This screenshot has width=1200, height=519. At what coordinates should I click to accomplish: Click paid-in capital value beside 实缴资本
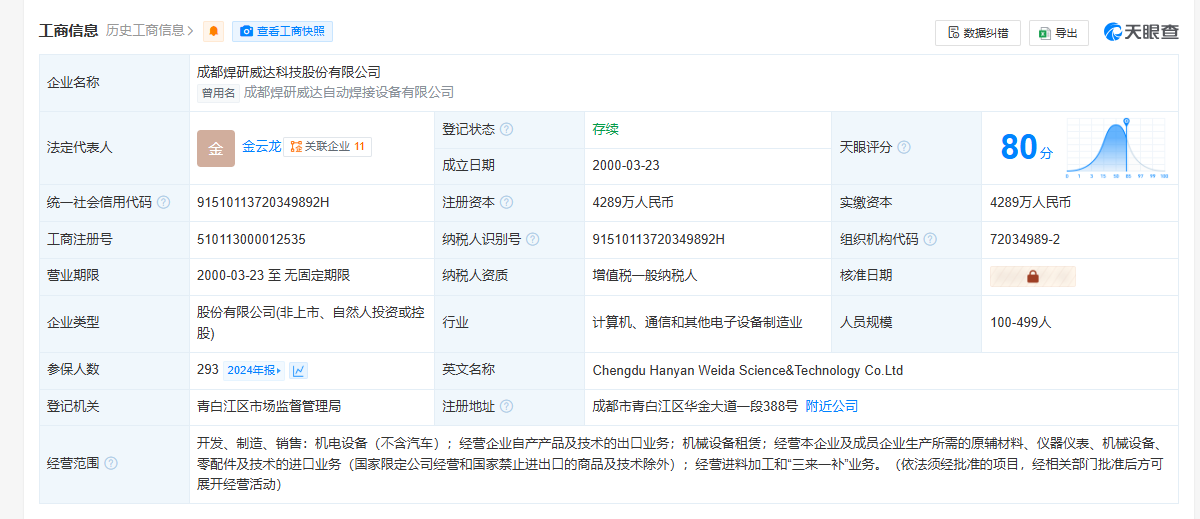1030,203
